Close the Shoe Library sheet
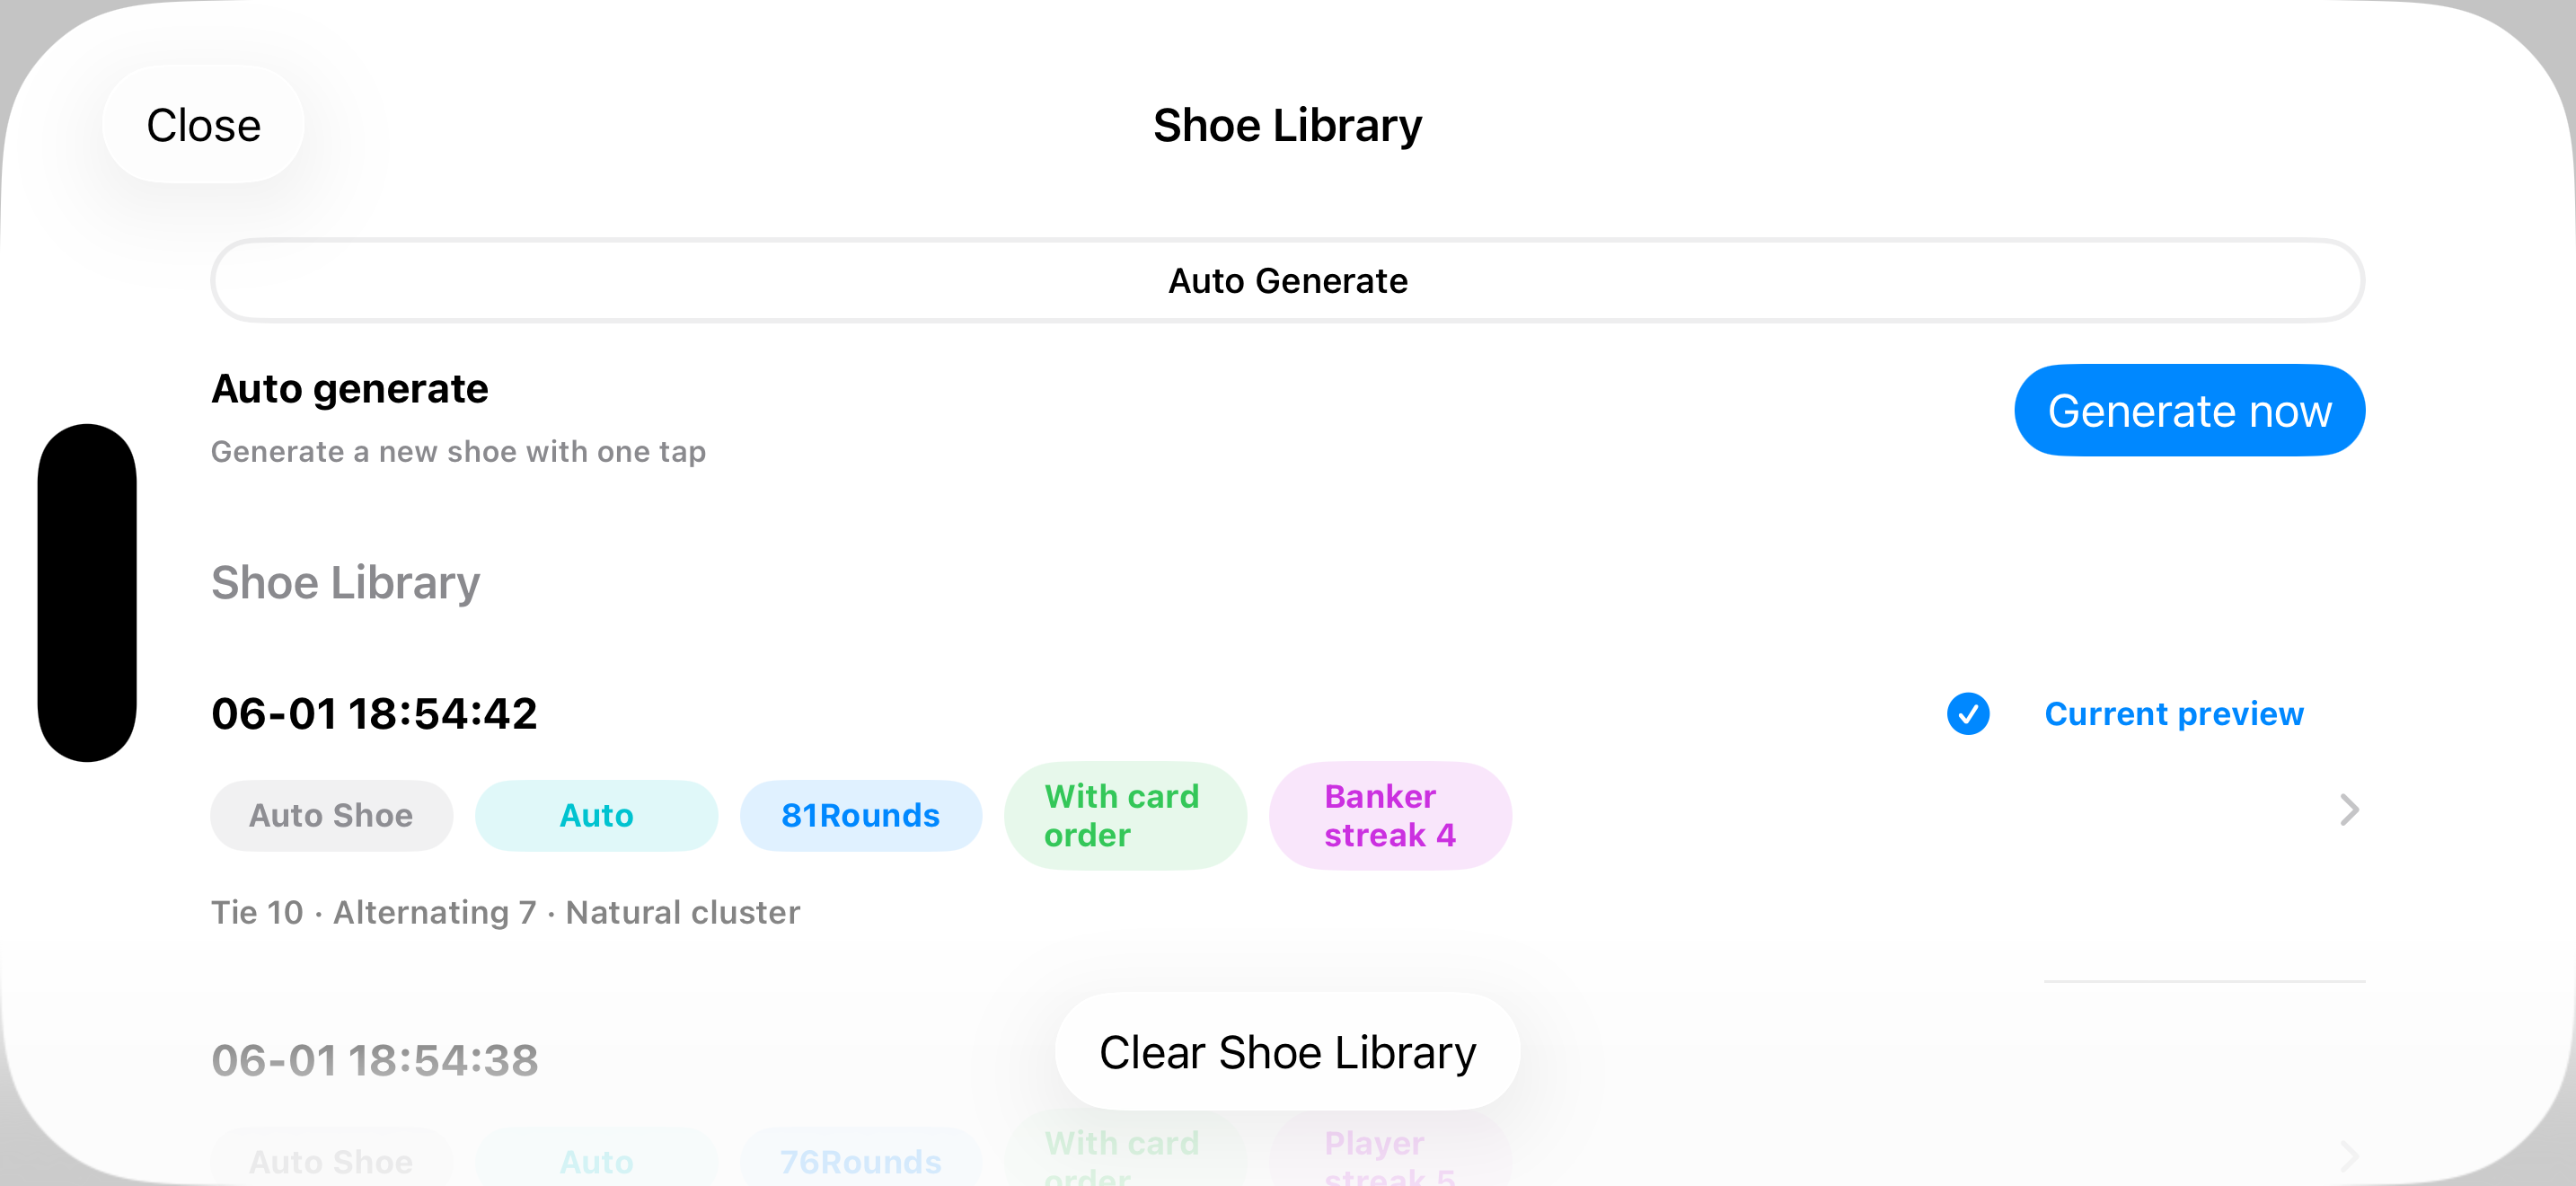The width and height of the screenshot is (2576, 1186). 203,125
